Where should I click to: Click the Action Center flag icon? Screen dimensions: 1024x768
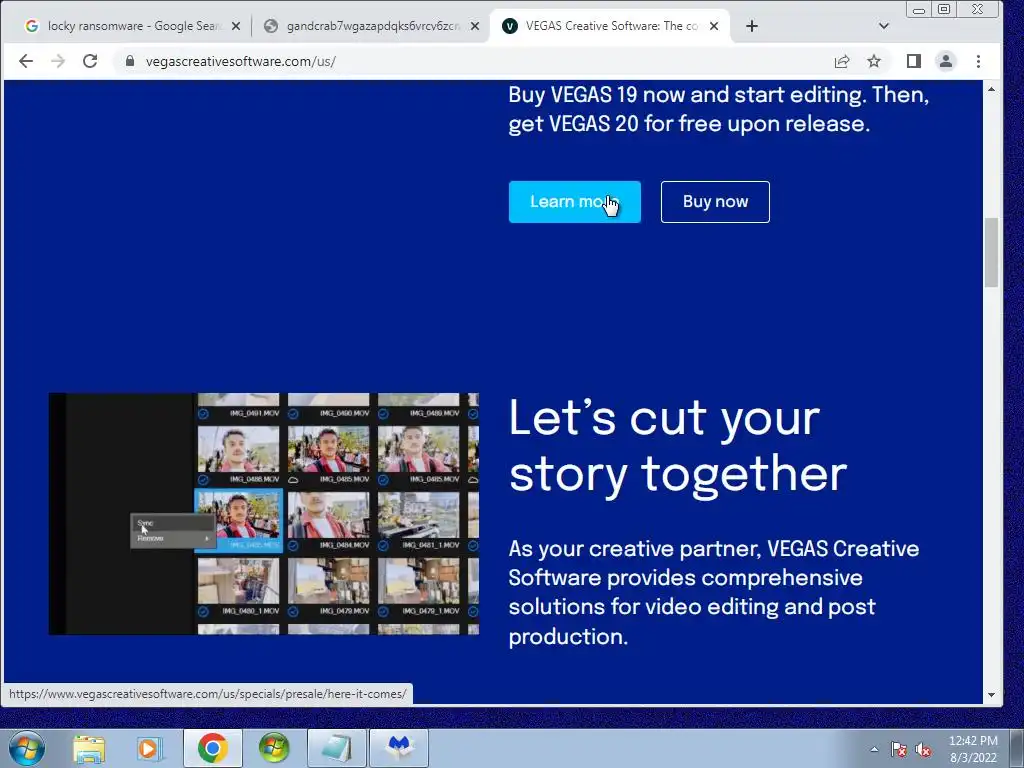[x=899, y=750]
